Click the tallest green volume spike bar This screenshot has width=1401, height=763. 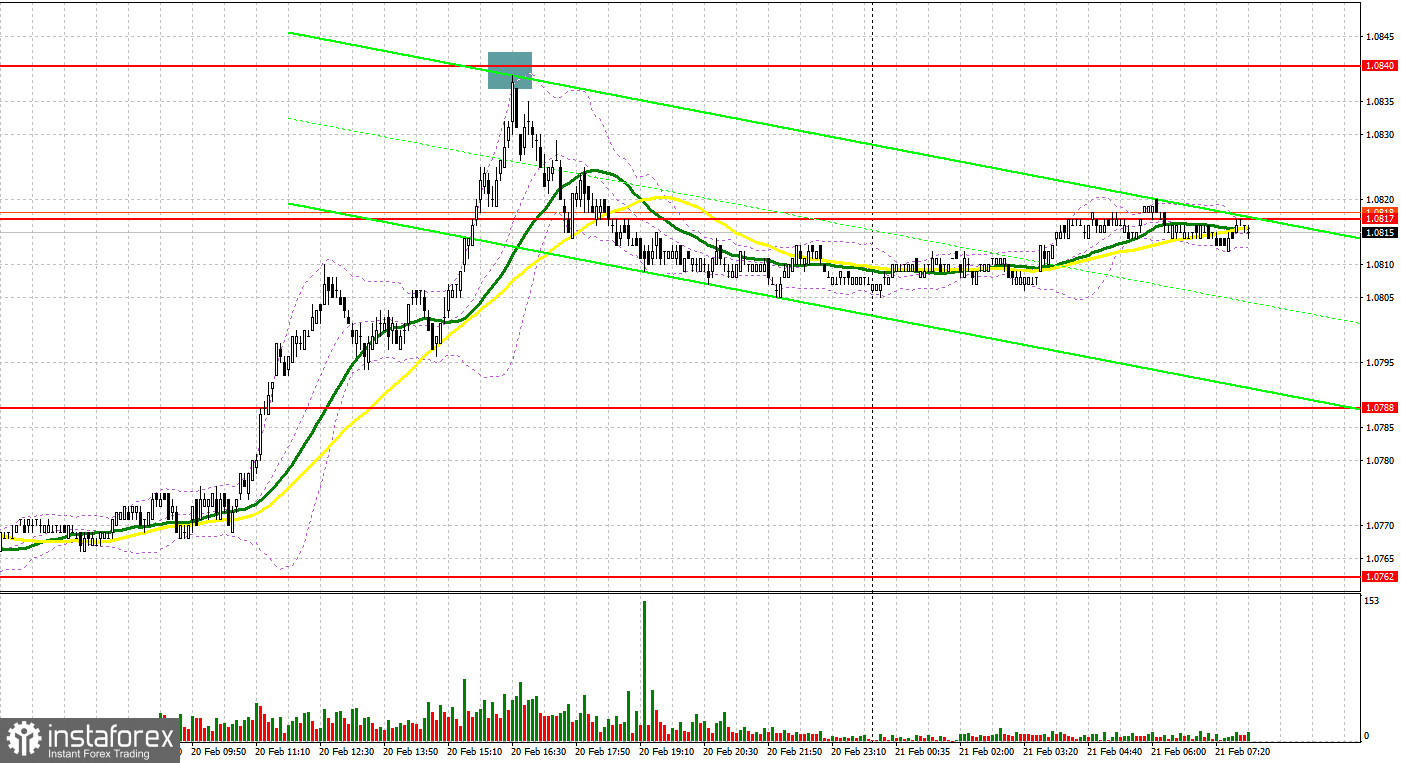point(645,669)
